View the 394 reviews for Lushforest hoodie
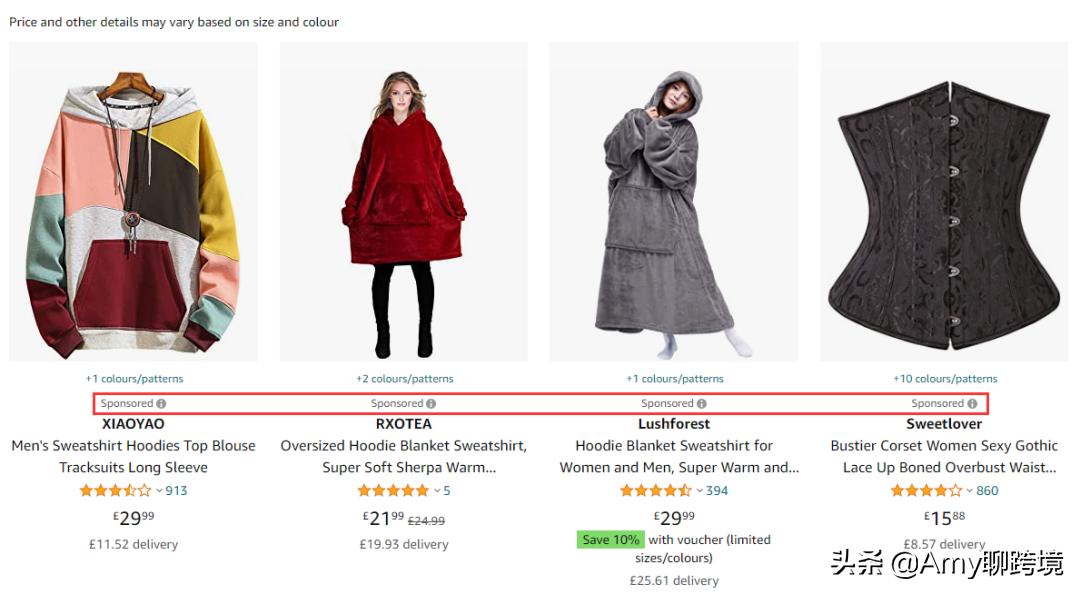Screen dimensions: 1080x594 (717, 491)
